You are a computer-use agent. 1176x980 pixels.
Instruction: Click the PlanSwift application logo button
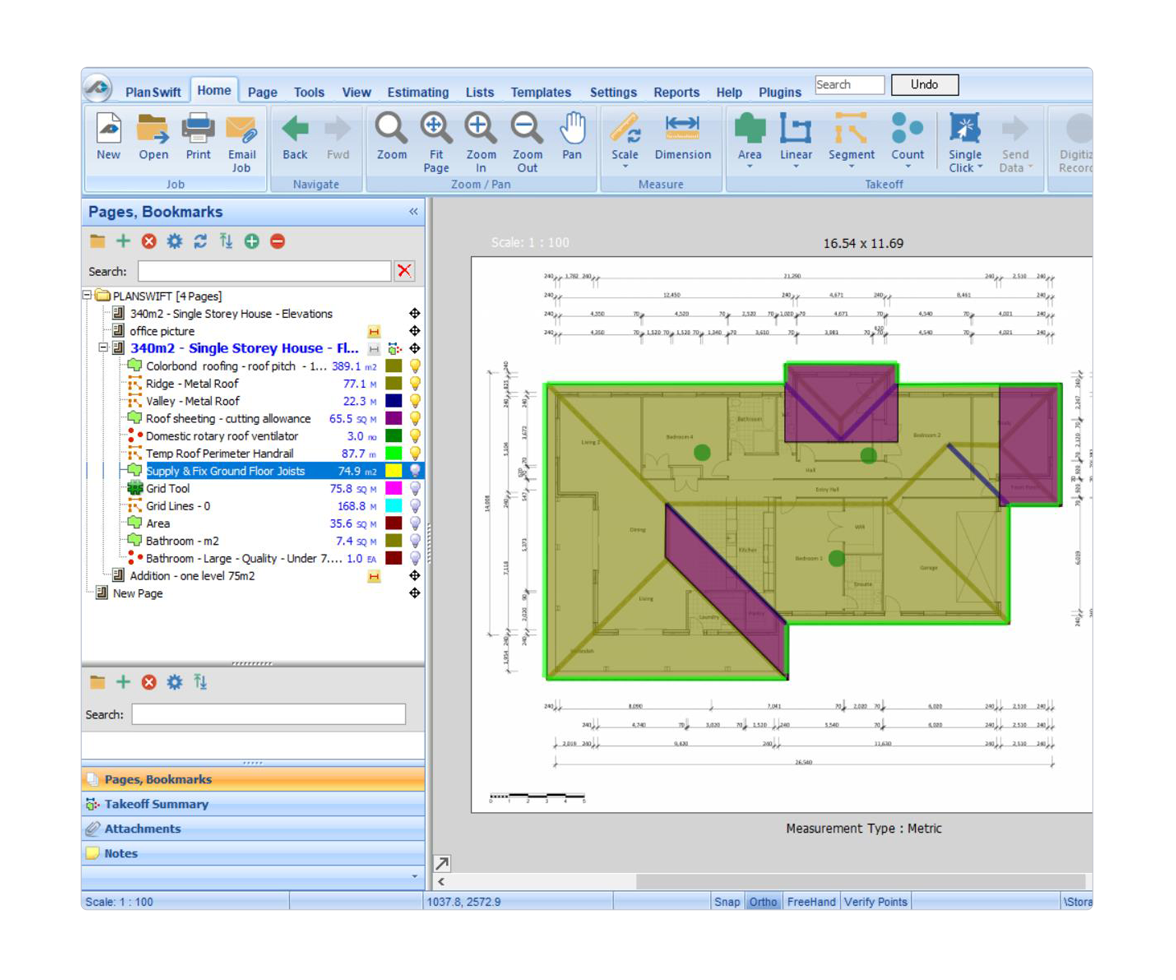98,88
